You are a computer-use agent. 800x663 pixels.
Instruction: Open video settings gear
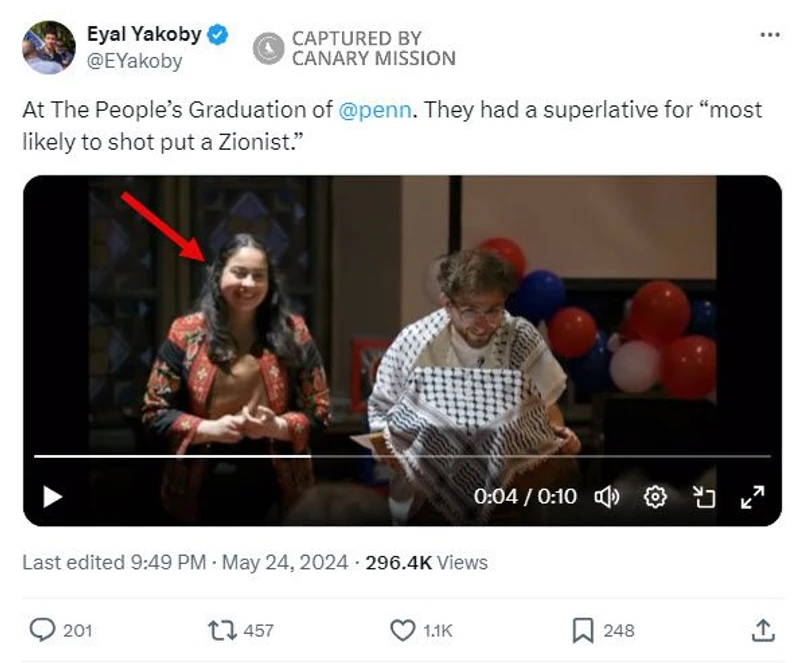655,496
